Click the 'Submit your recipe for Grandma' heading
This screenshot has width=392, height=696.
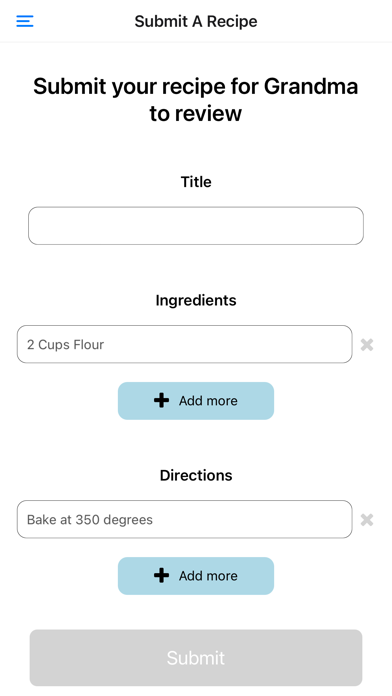(196, 86)
